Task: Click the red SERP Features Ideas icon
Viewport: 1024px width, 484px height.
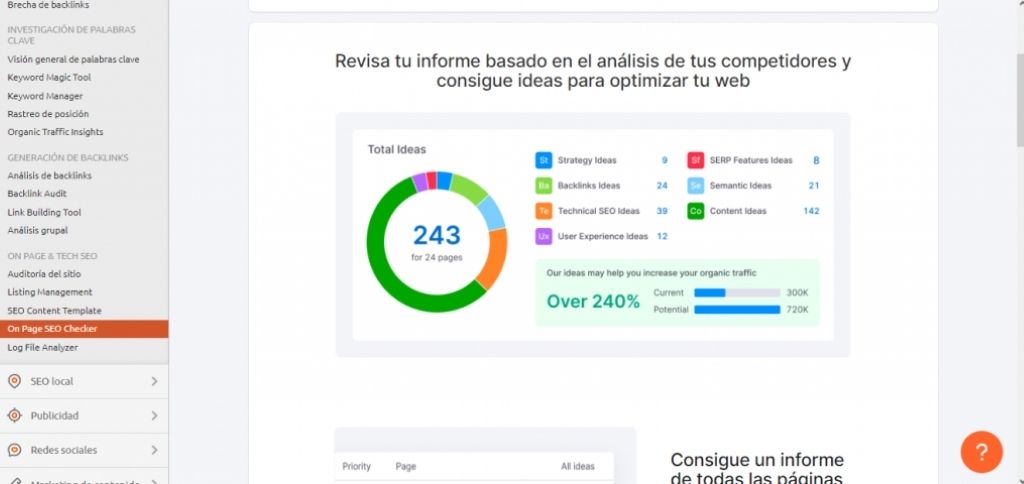Action: point(696,160)
